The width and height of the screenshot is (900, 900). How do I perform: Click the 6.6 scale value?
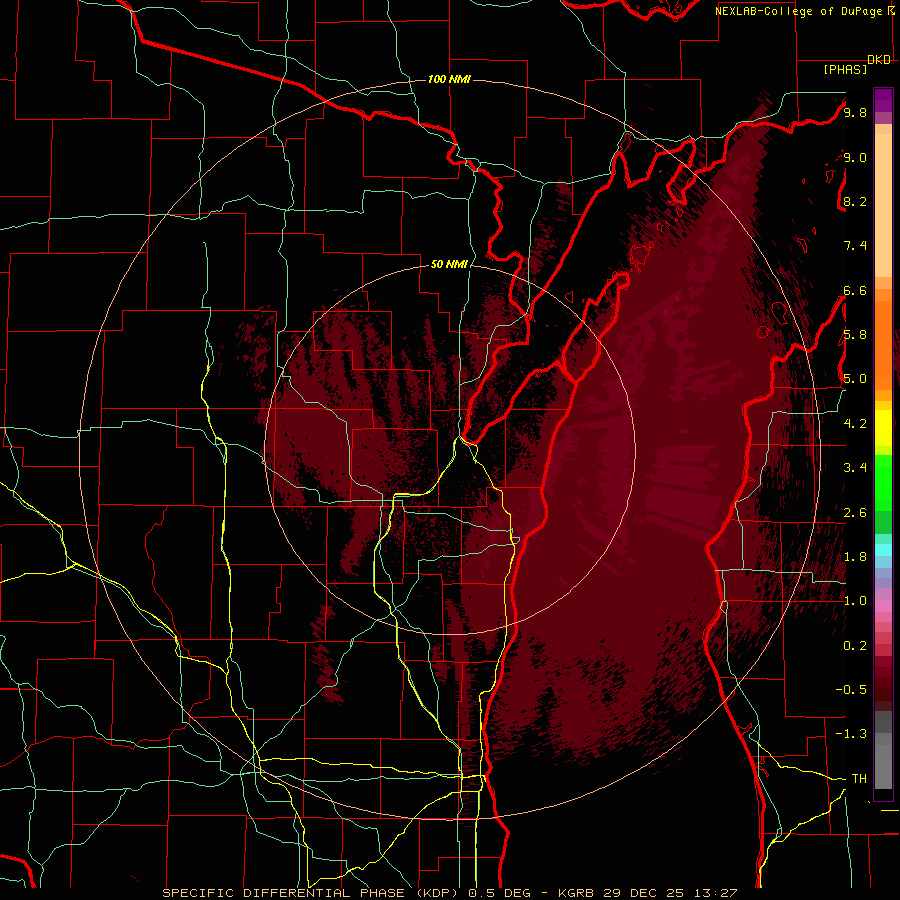[855, 290]
